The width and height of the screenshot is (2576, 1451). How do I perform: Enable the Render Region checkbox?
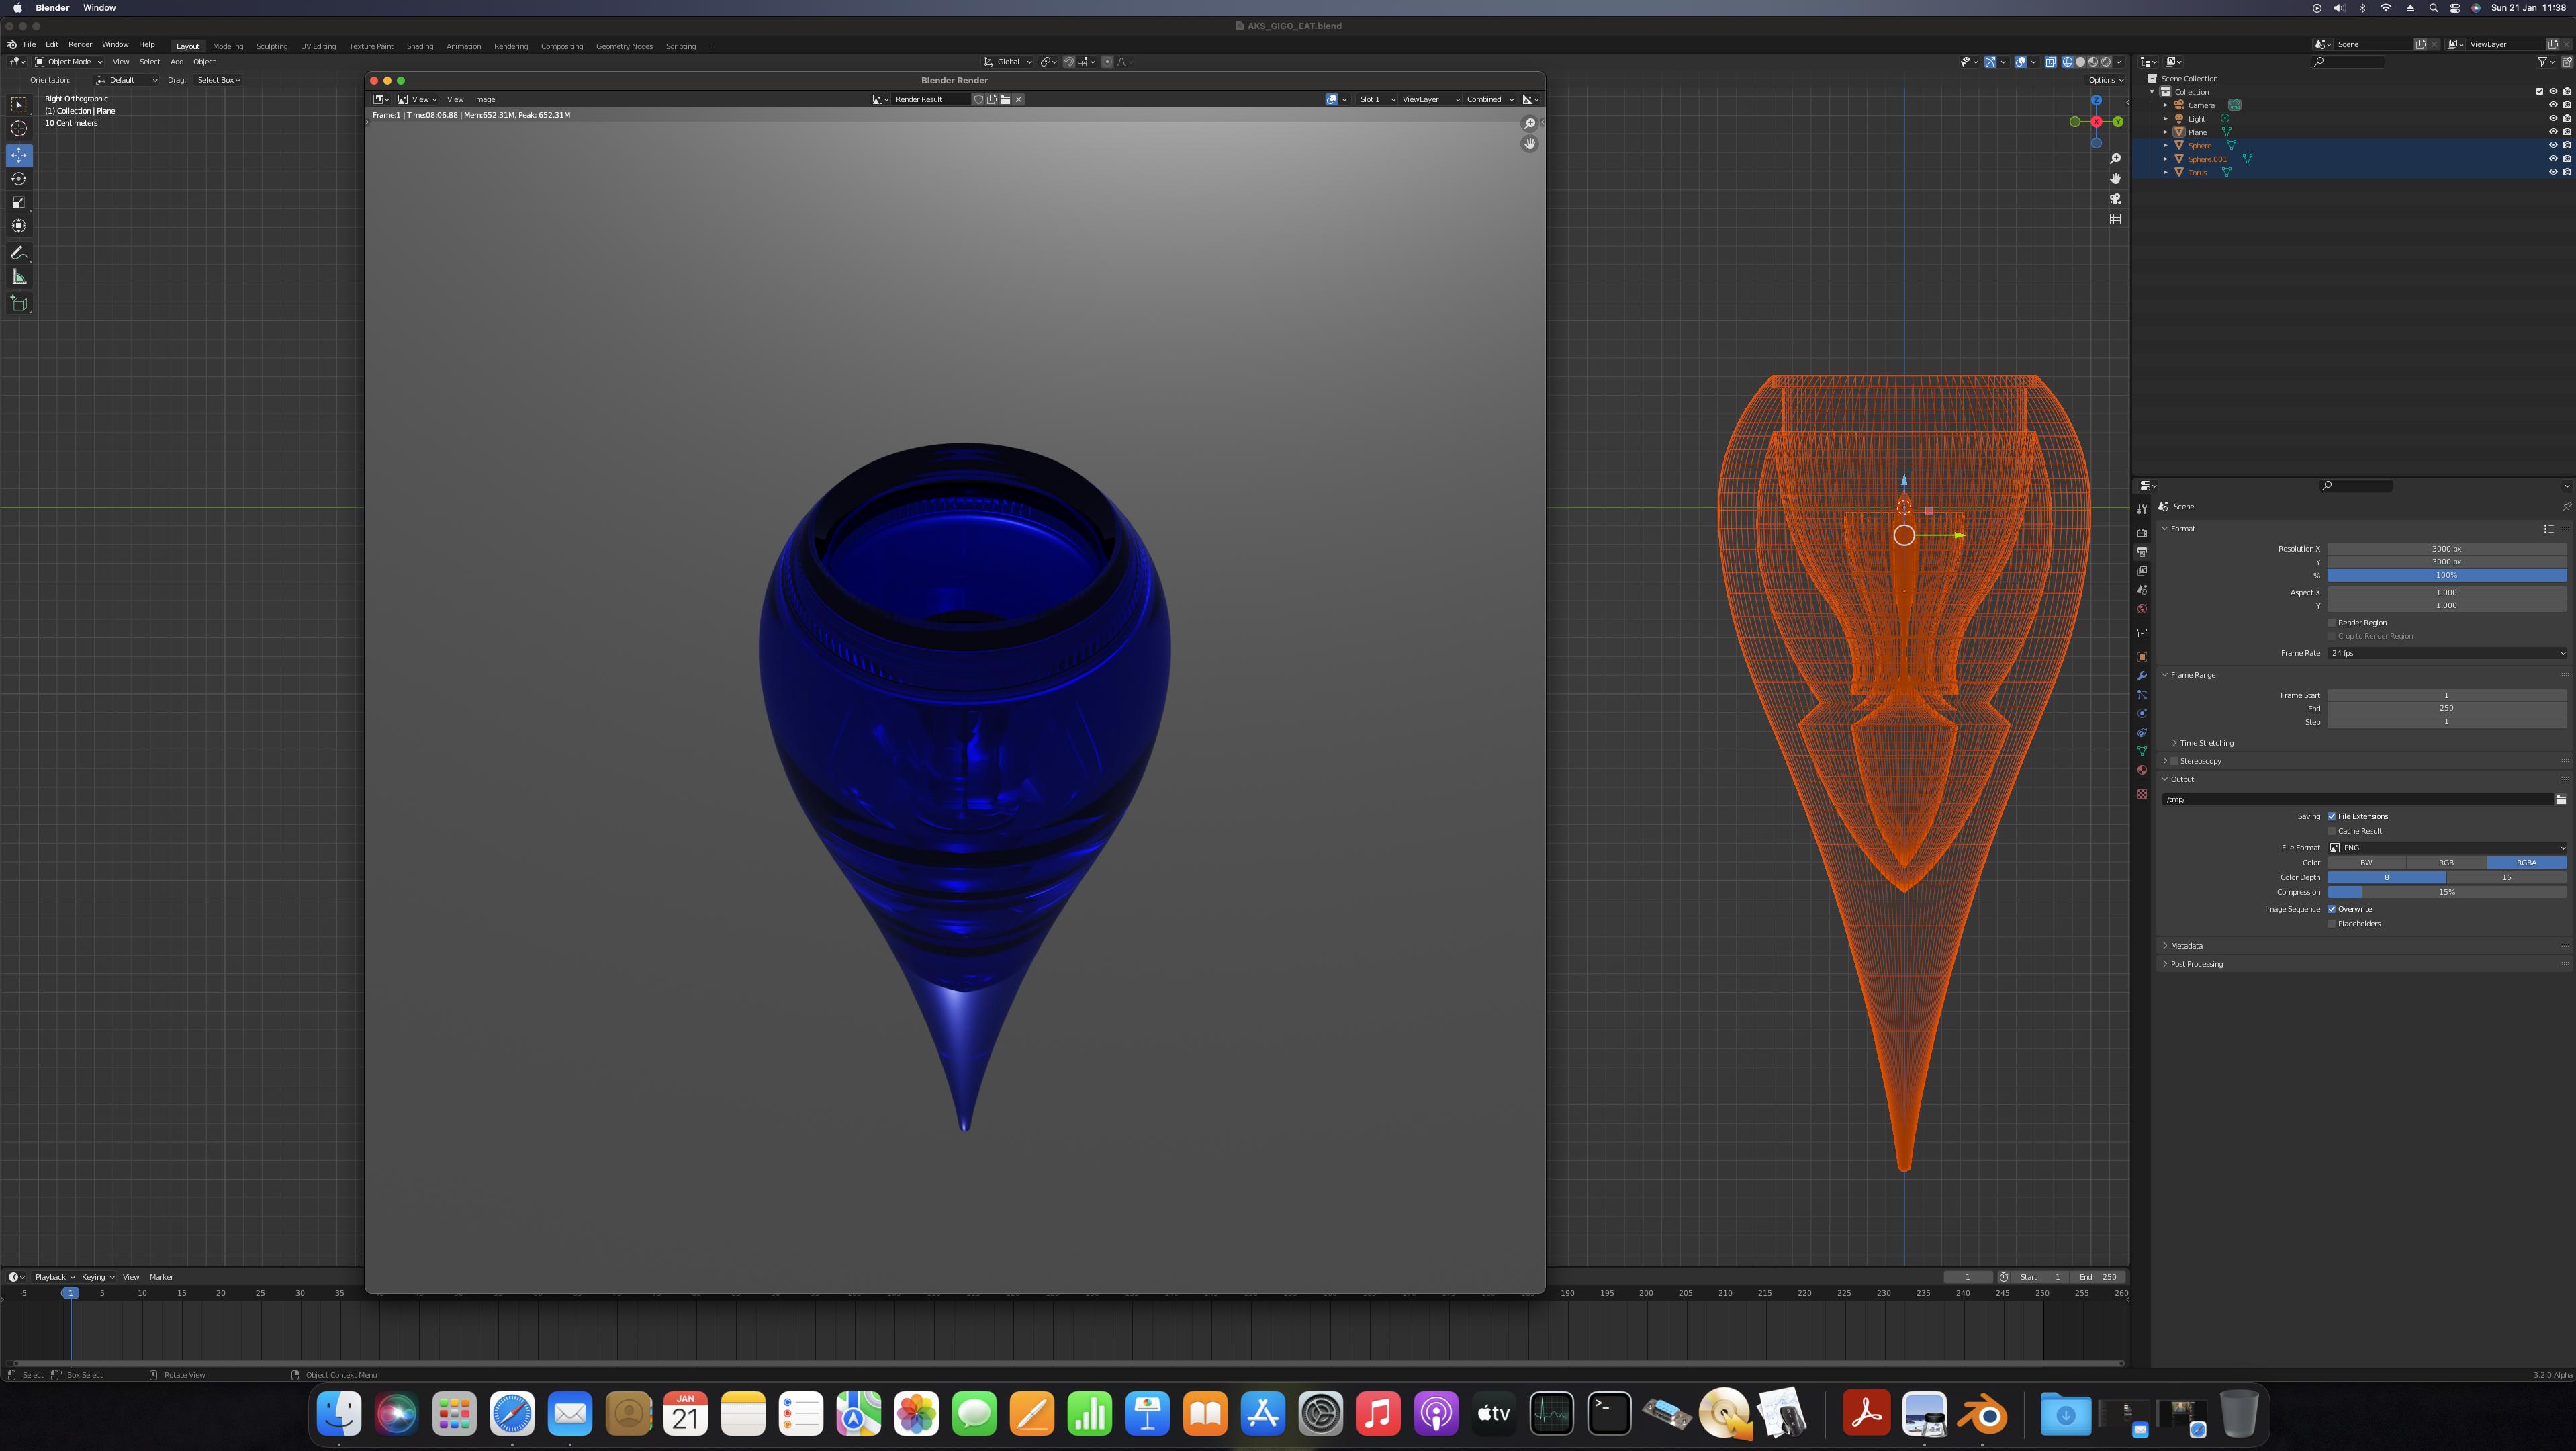click(2332, 622)
